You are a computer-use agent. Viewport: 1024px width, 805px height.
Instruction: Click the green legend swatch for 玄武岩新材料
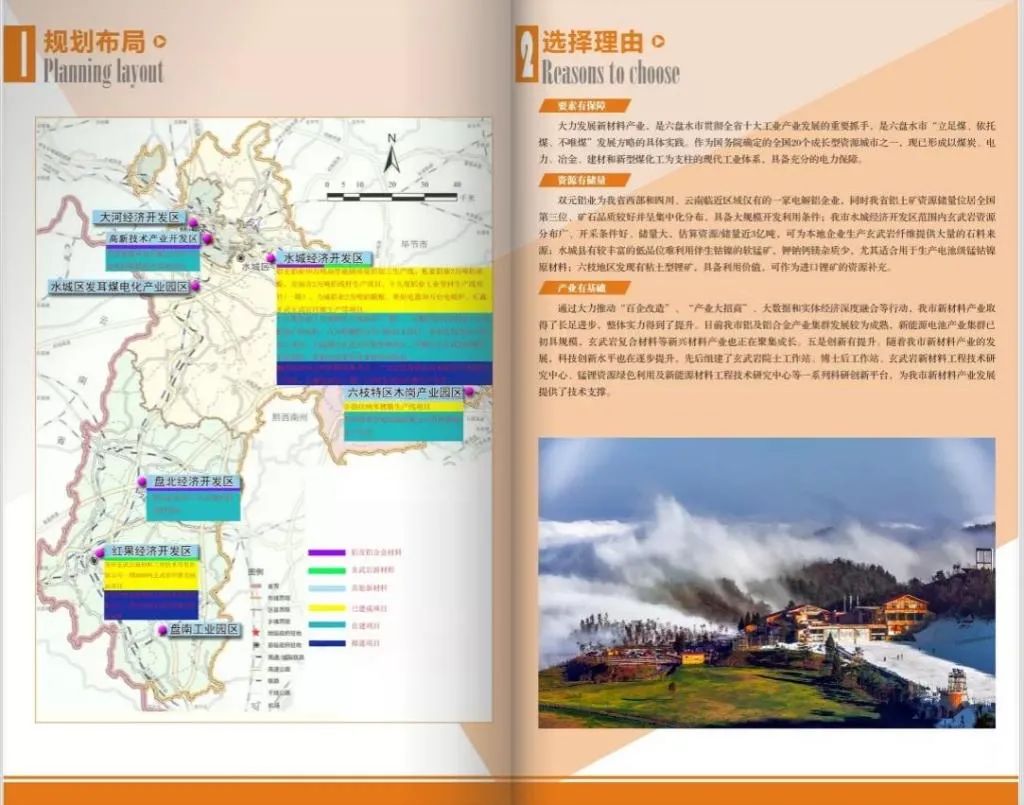327,571
